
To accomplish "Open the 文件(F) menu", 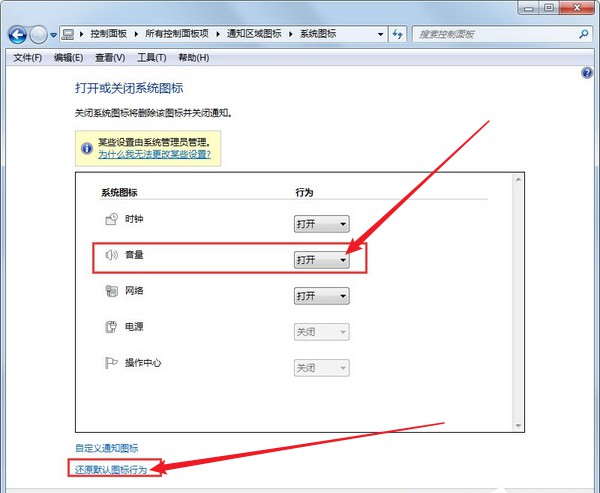I will [x=27, y=57].
